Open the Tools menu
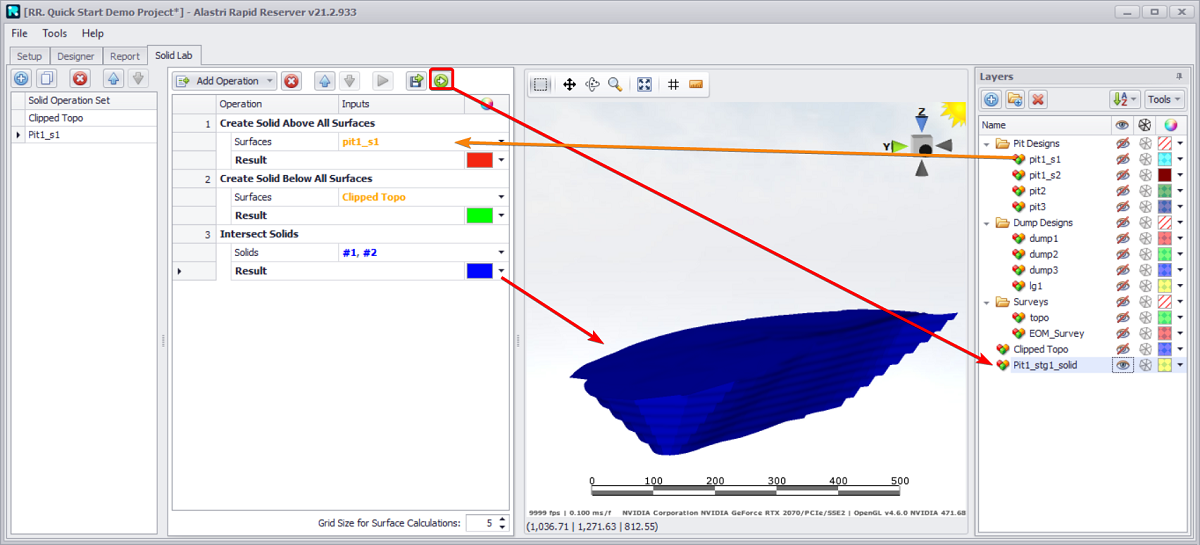The image size is (1200, 545). tap(55, 33)
